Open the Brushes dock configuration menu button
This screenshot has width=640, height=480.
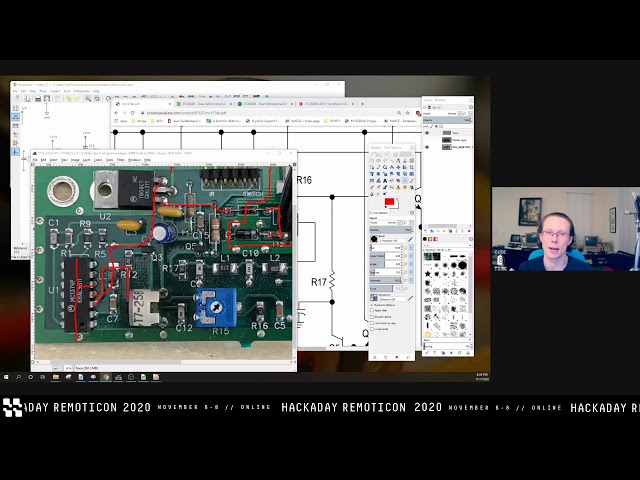[471, 239]
